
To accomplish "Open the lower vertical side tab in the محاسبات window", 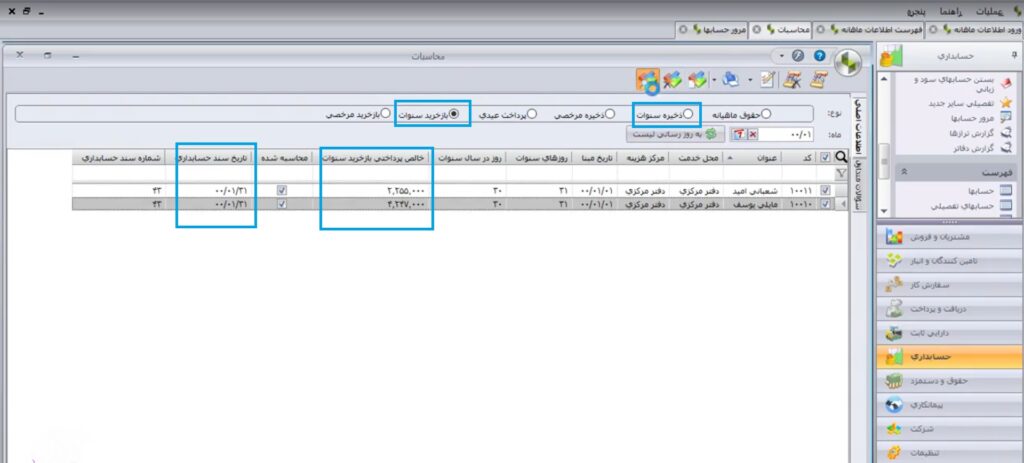I will (859, 185).
